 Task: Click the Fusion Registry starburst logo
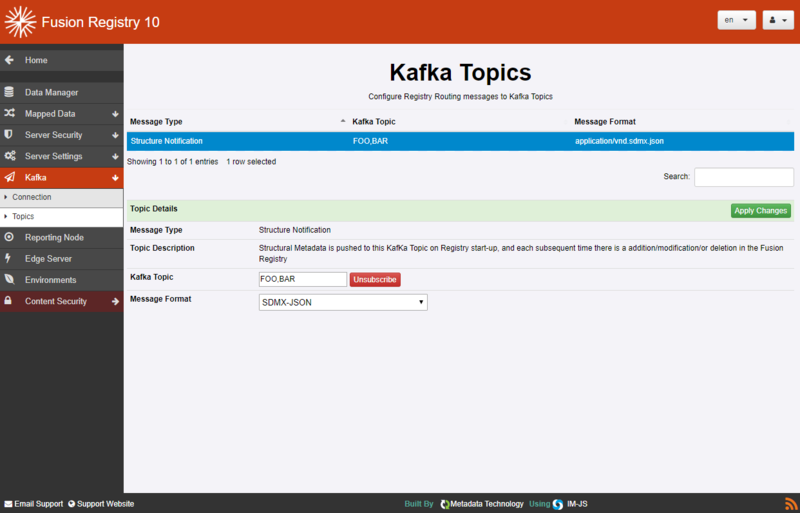click(x=20, y=22)
